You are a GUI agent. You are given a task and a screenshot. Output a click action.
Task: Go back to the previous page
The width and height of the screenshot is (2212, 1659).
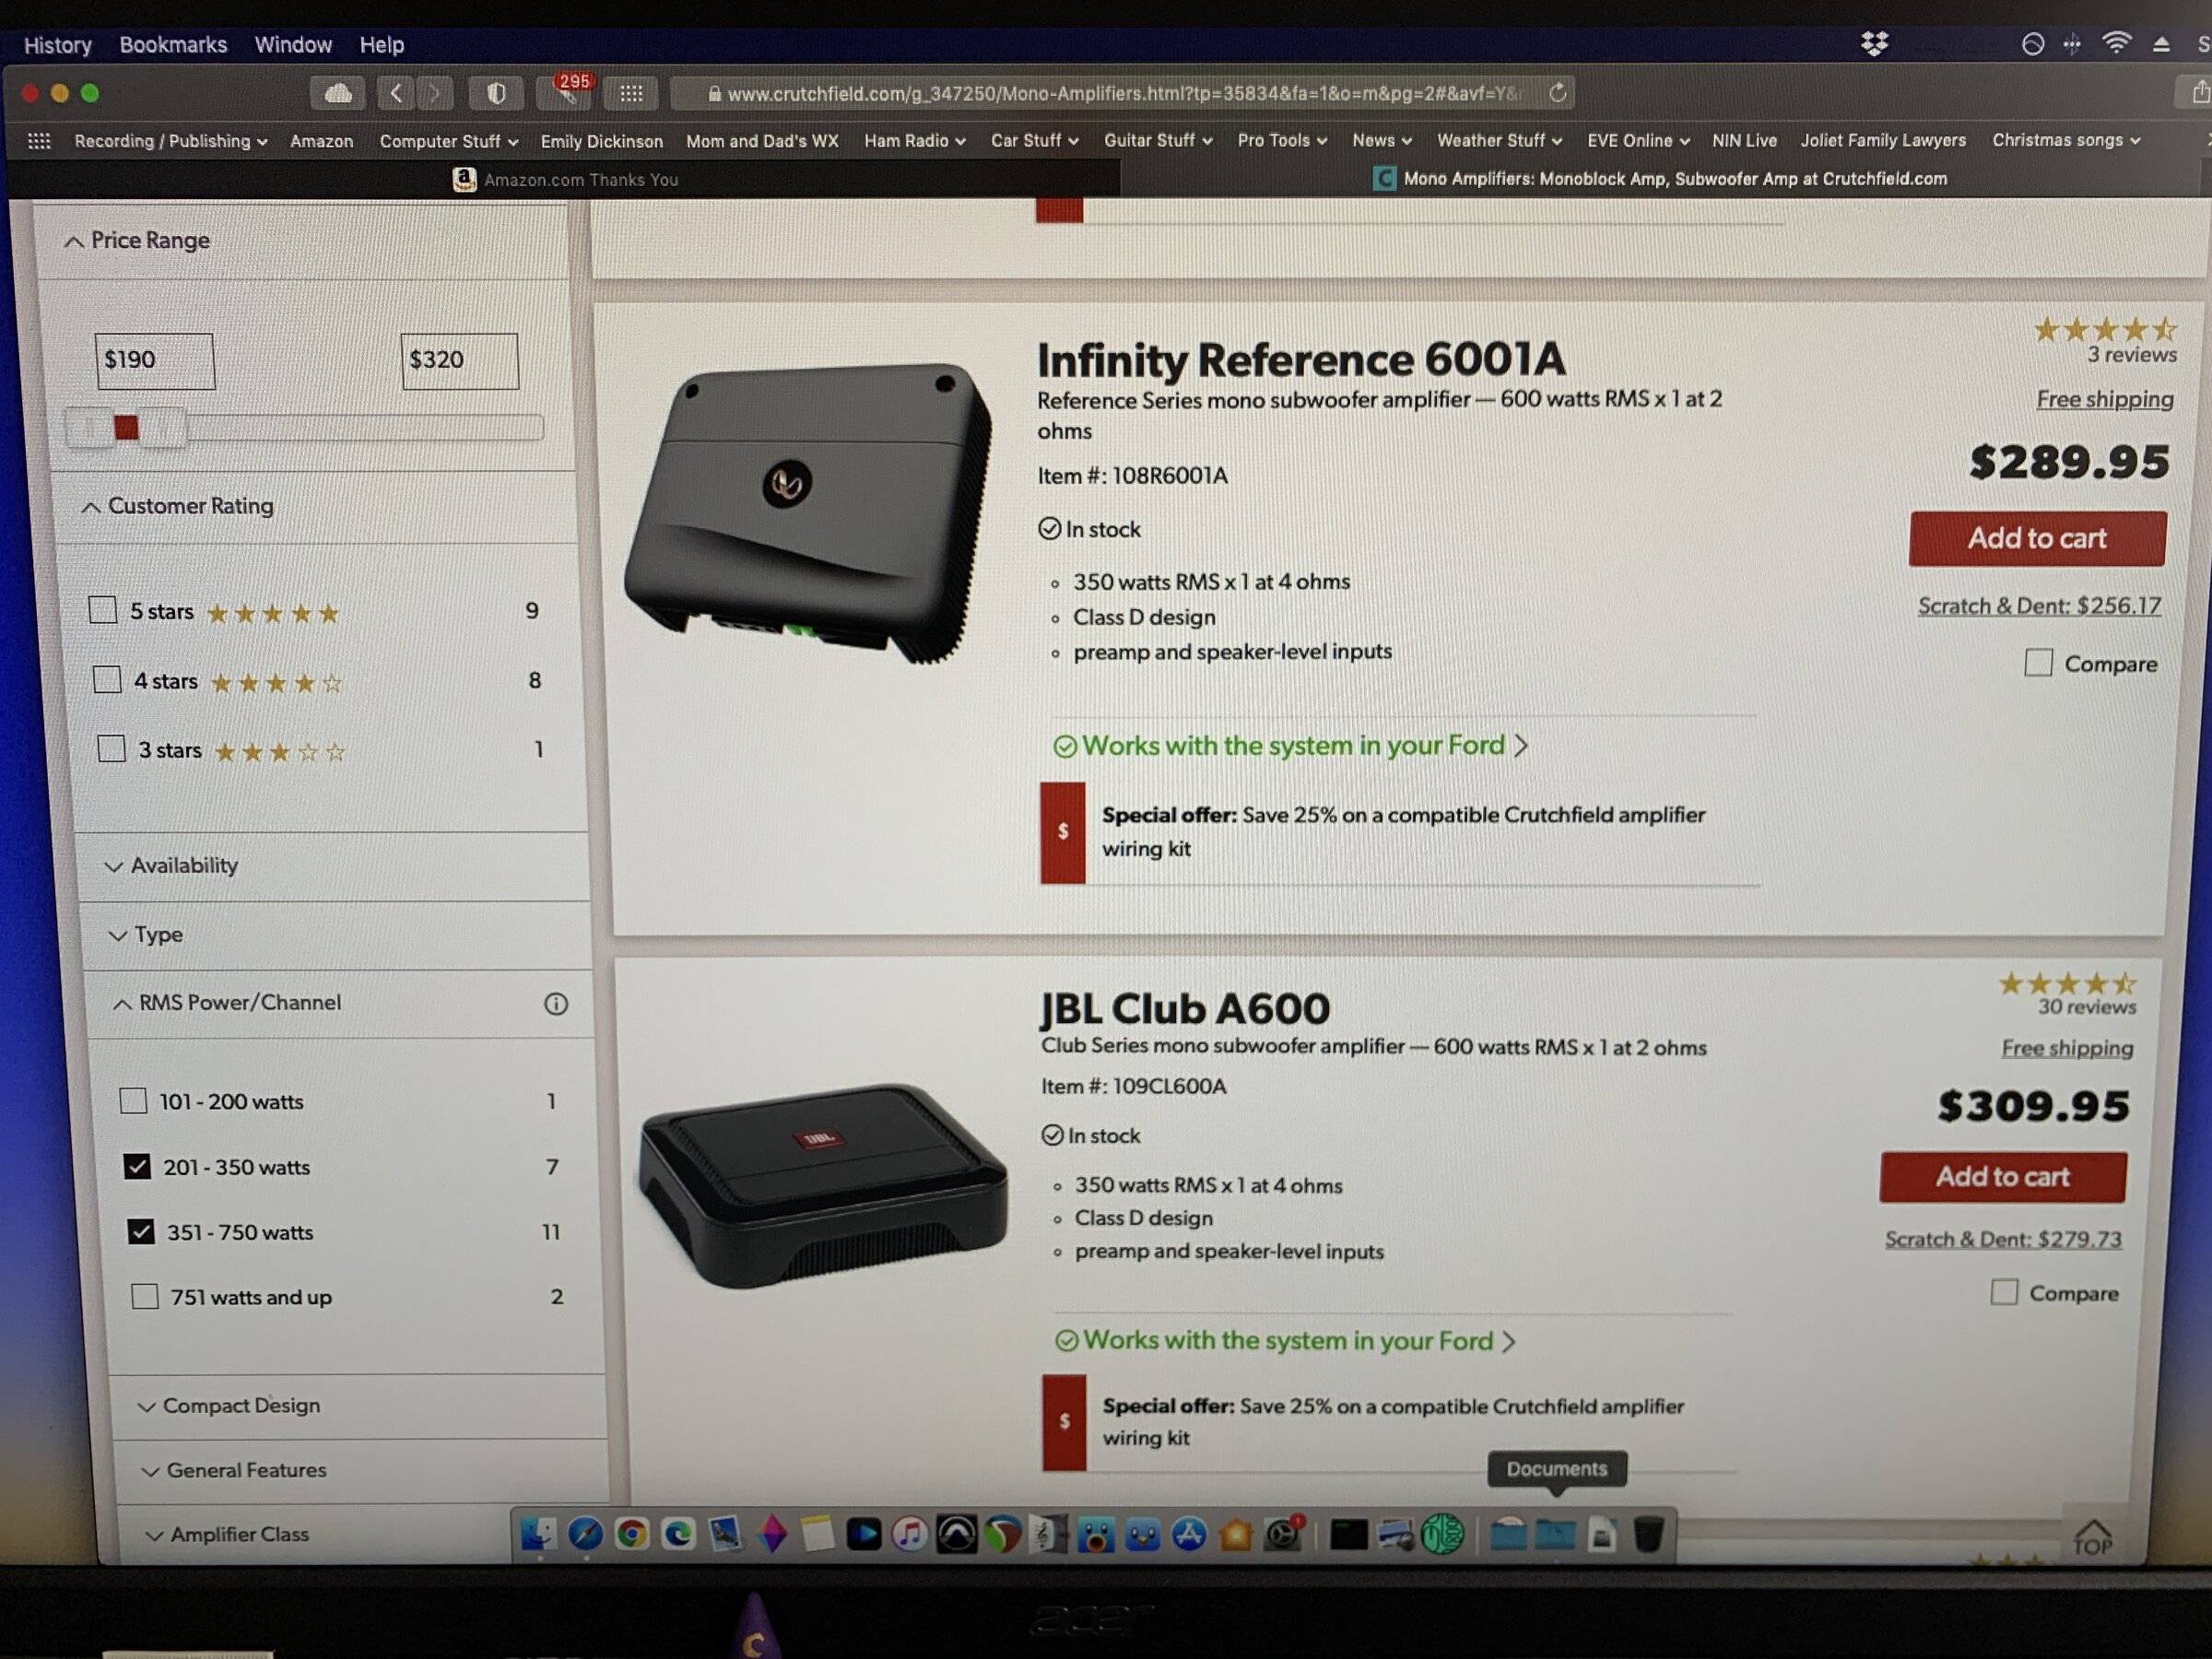click(396, 93)
